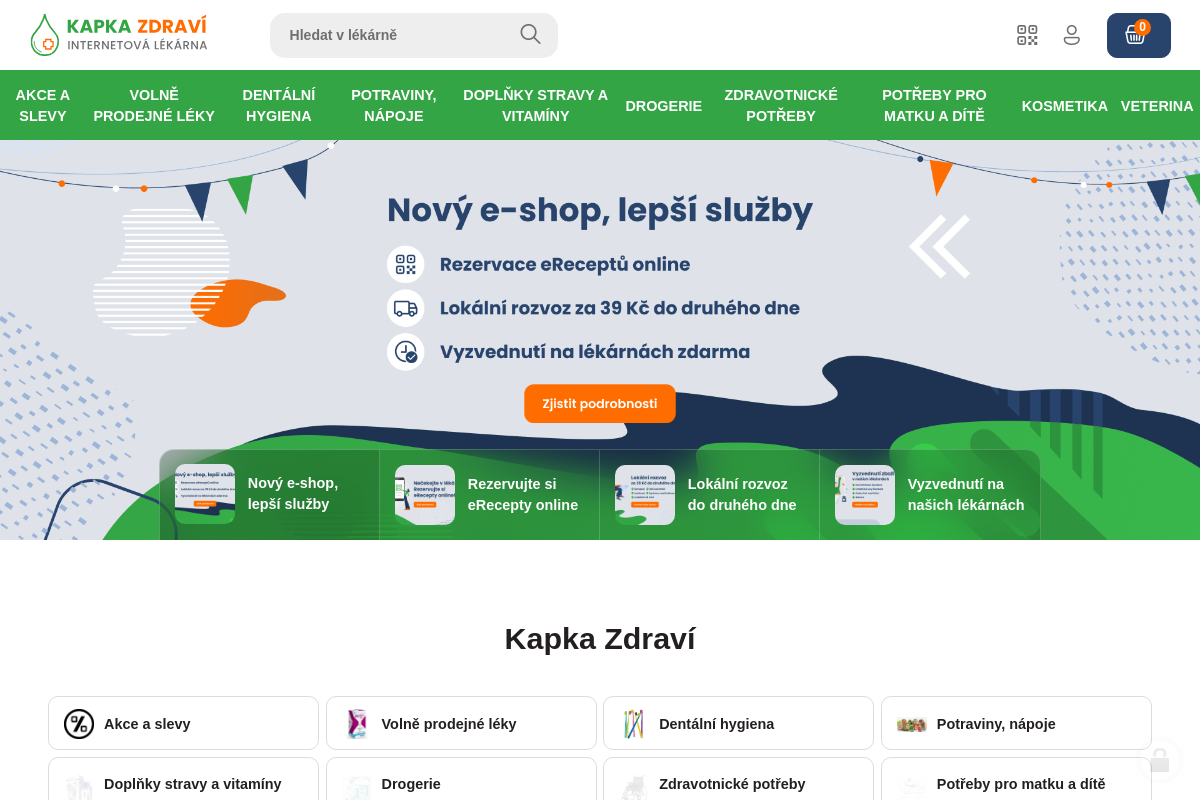Click the delivery truck icon in the banner
Image resolution: width=1200 pixels, height=800 pixels.
(405, 308)
